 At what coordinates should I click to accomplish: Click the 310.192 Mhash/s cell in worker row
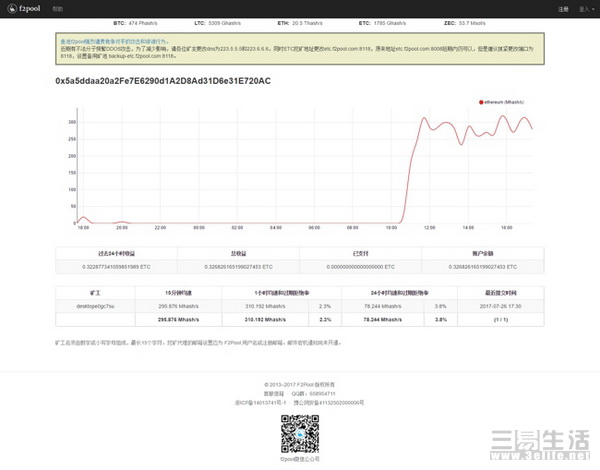pos(265,306)
